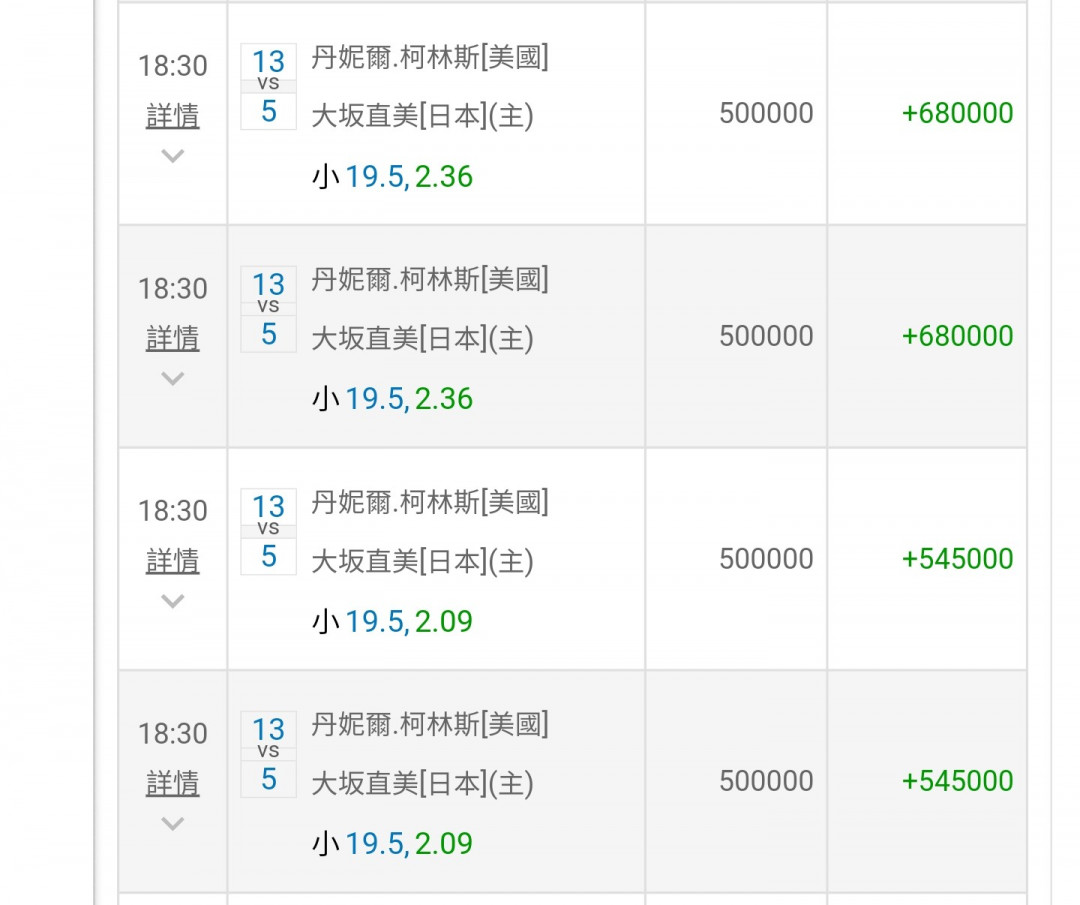The height and width of the screenshot is (905, 1080).
Task: Click 大坂直美[日本](主) name in third row
Action: [x=422, y=562]
